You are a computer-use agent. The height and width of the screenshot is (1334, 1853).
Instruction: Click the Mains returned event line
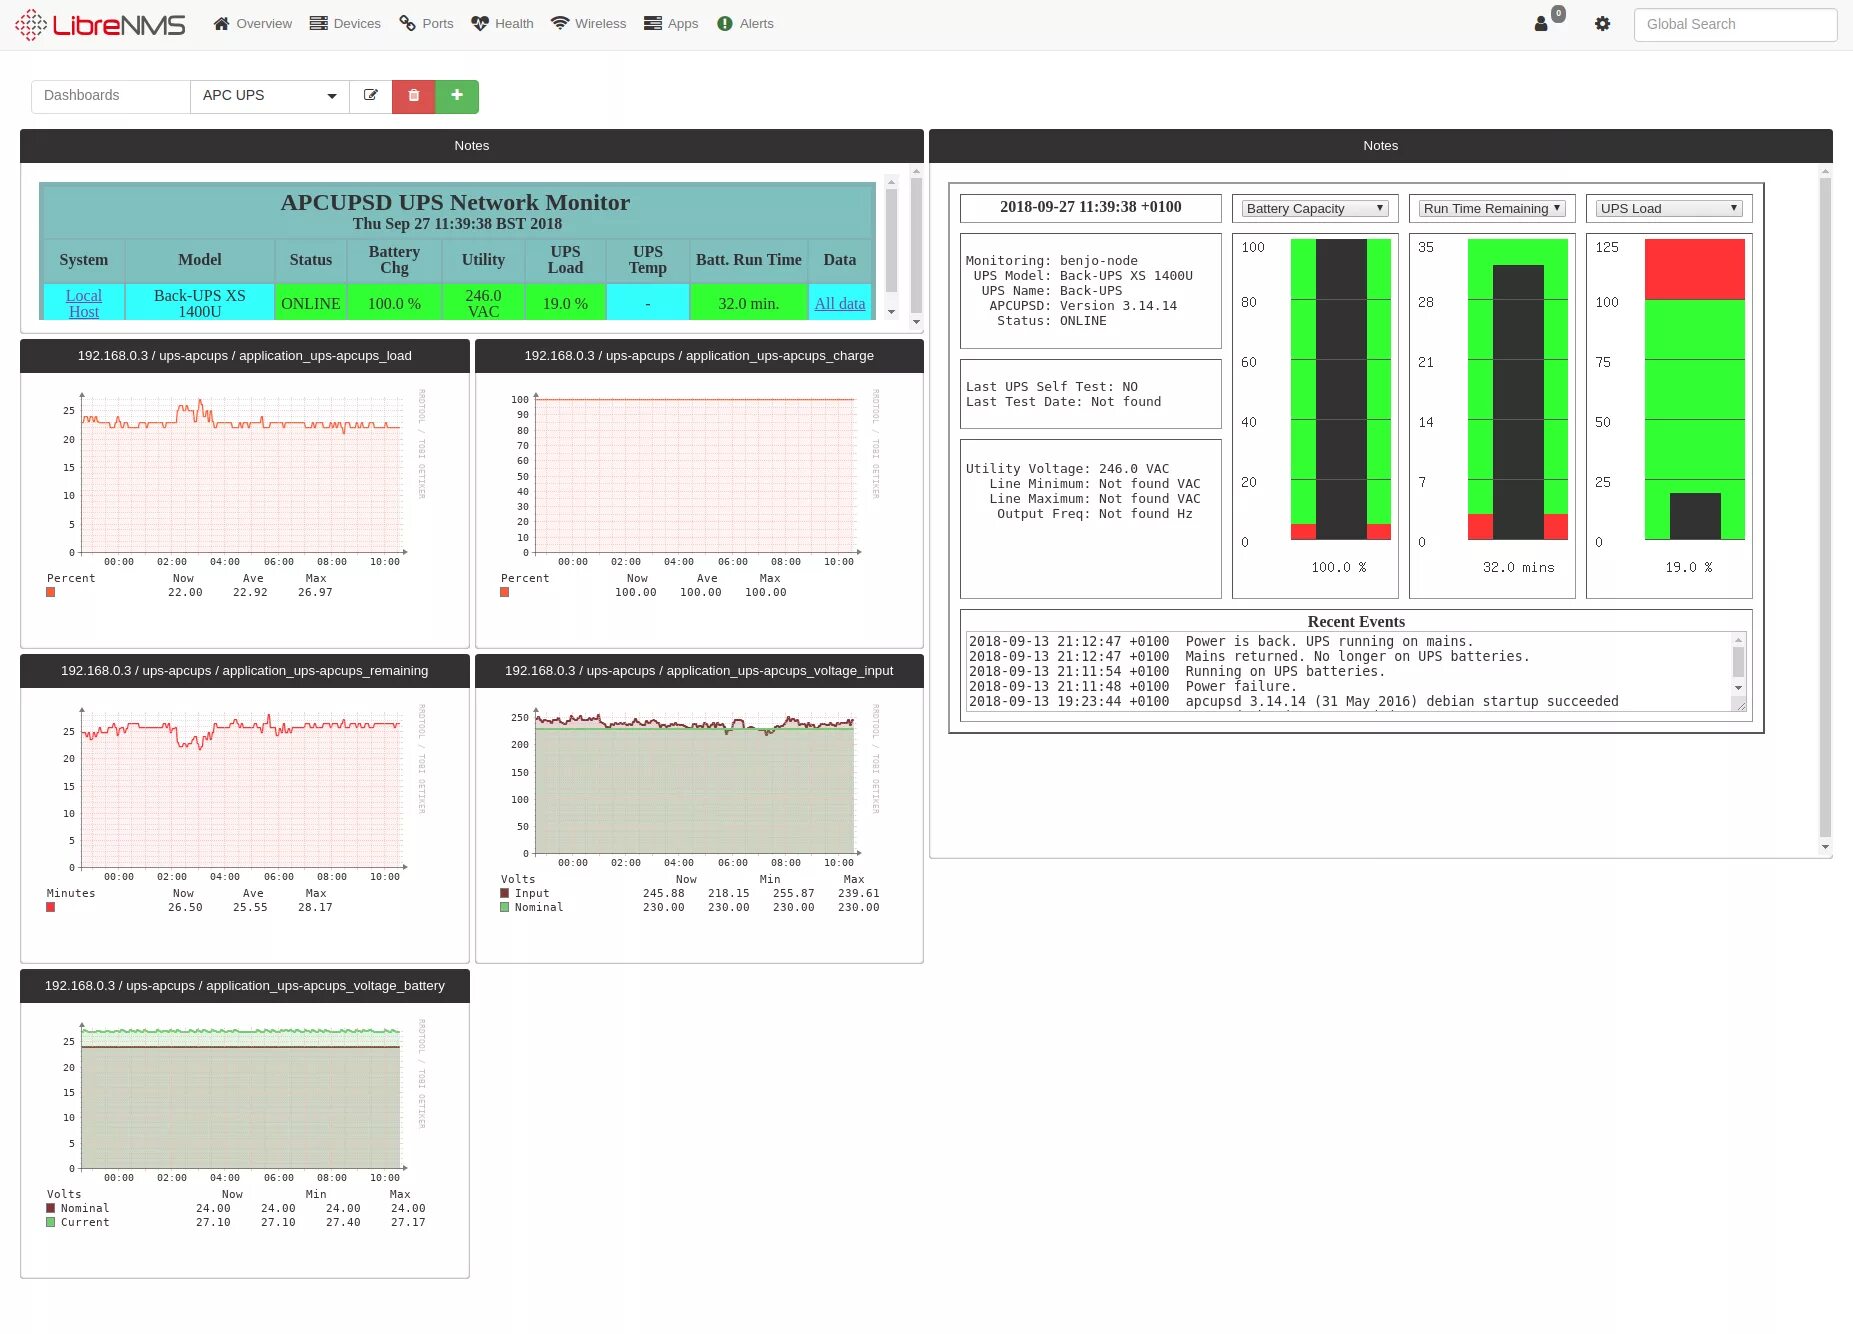[x=1249, y=657]
